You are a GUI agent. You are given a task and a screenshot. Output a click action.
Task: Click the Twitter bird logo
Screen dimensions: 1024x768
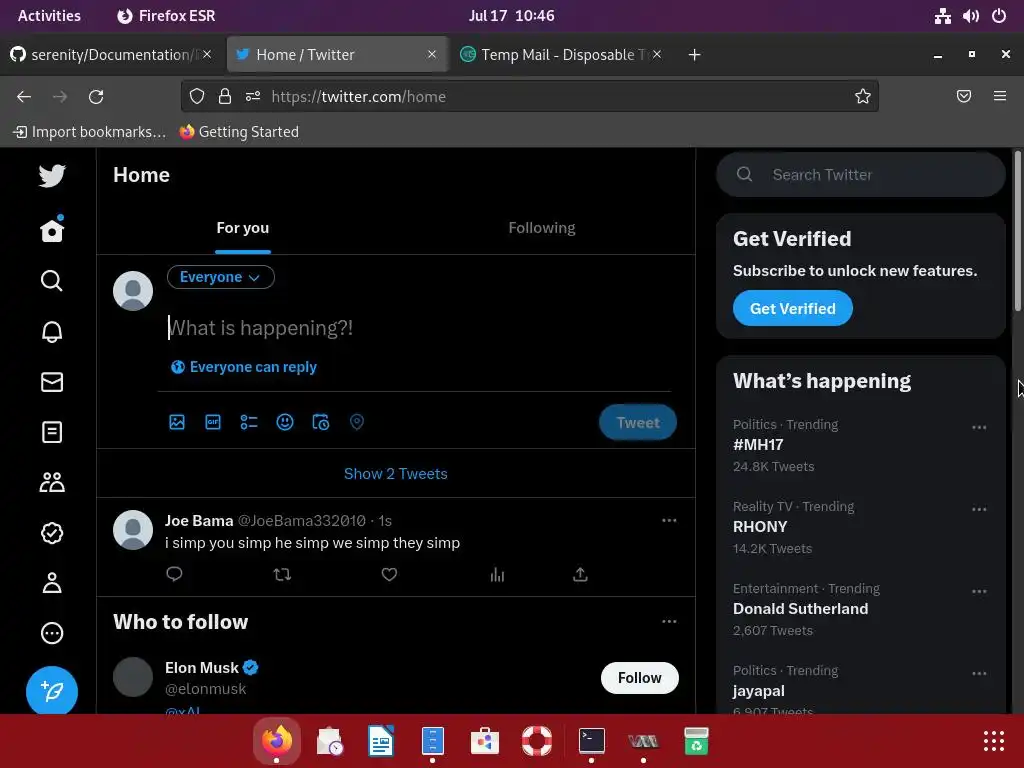pyautogui.click(x=52, y=175)
